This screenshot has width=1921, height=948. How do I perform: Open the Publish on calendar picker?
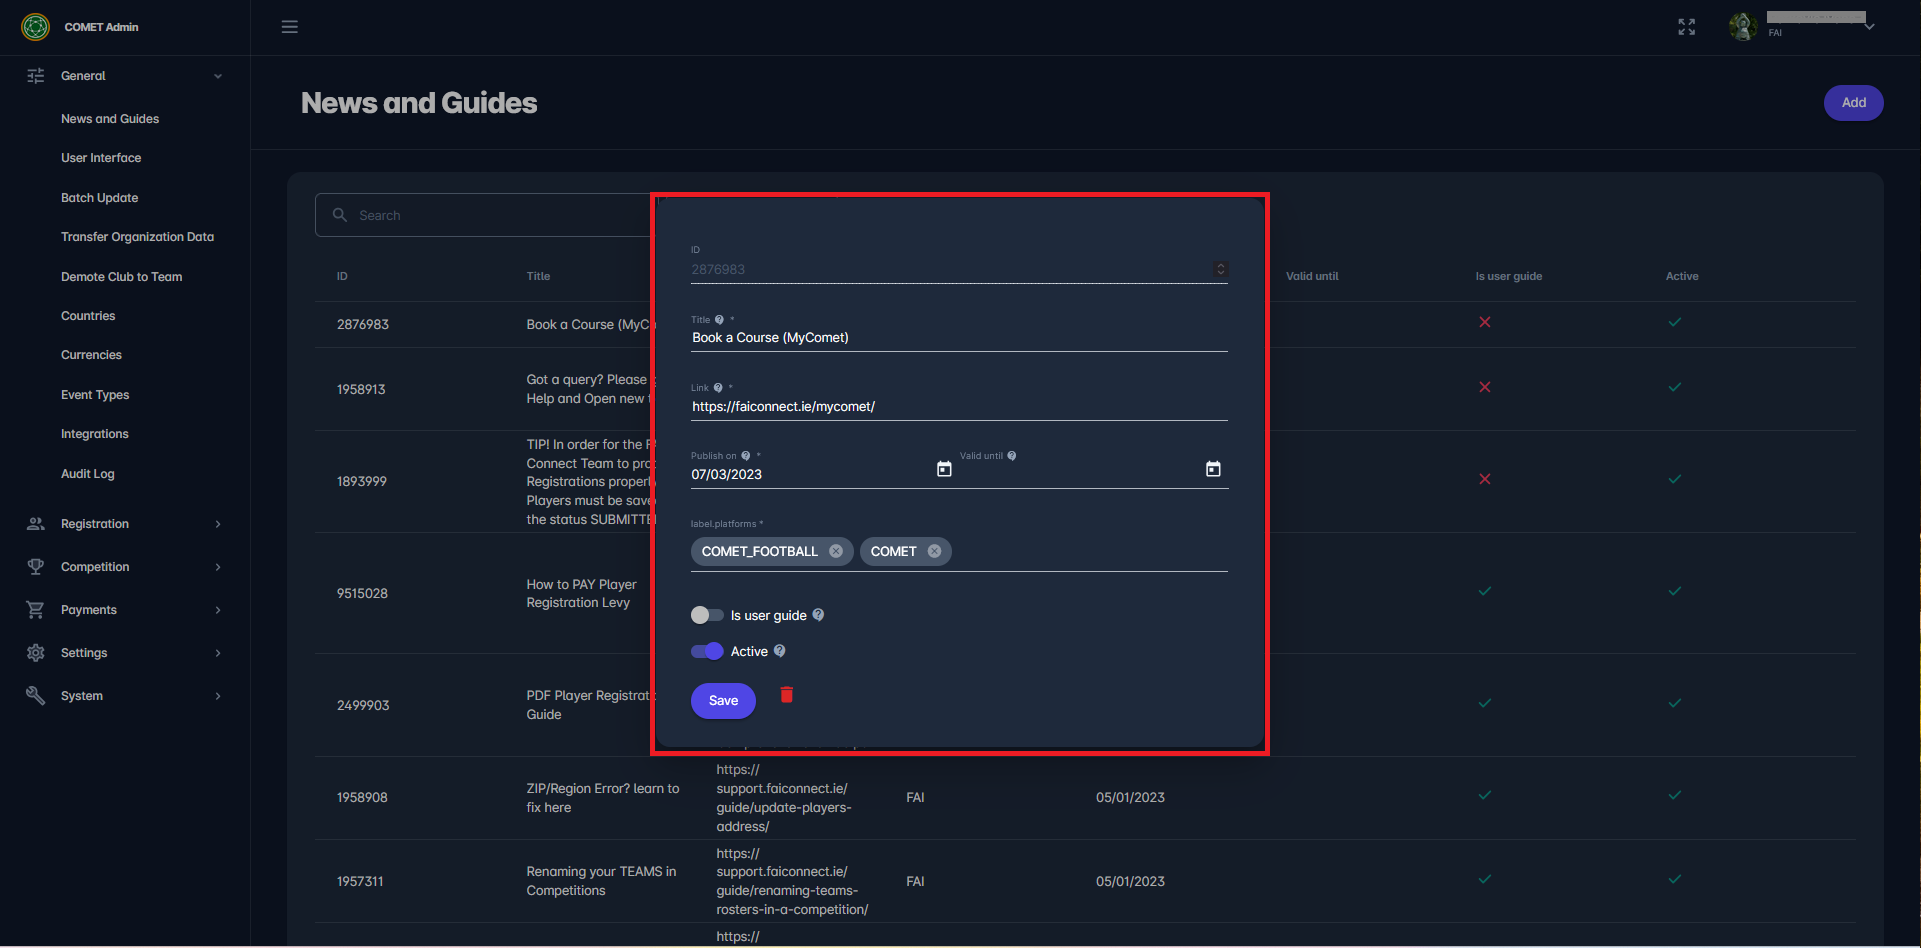944,469
